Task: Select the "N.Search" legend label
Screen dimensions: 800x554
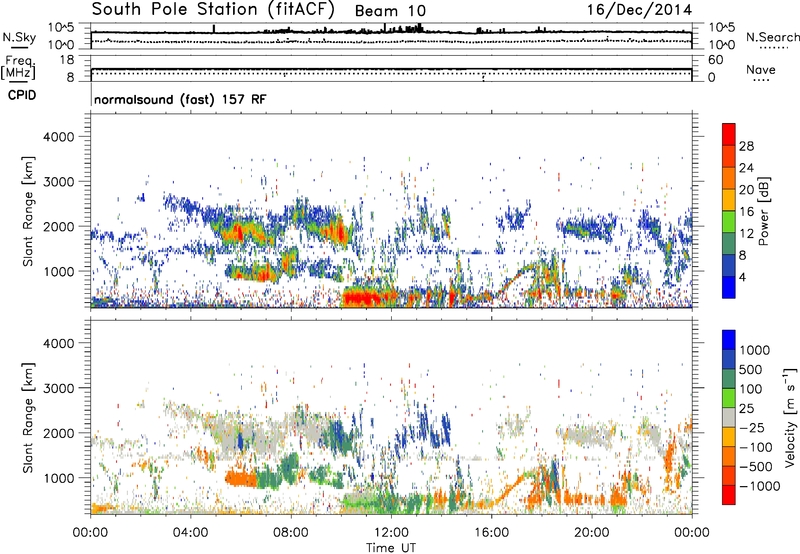Action: point(772,37)
